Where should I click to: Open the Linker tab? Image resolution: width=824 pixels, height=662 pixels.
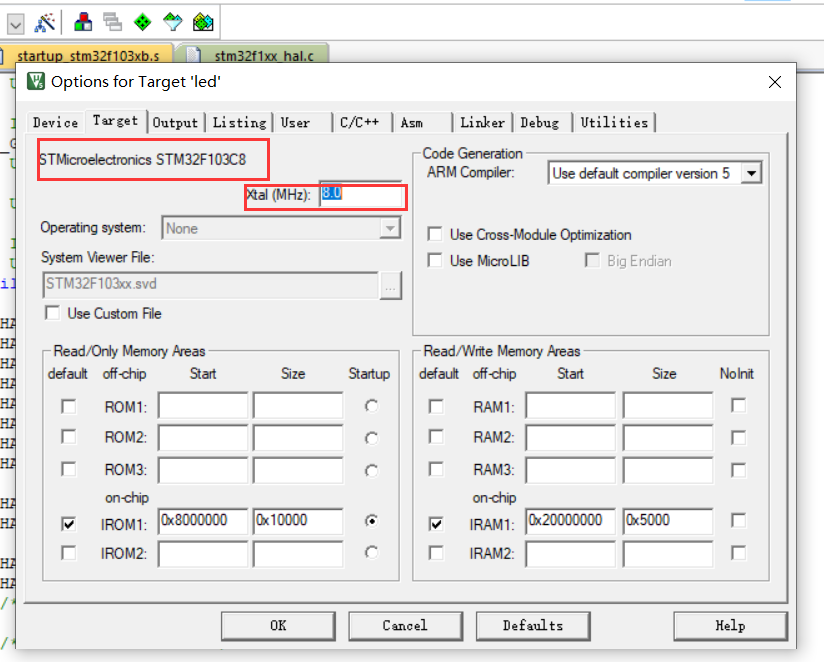click(x=482, y=122)
